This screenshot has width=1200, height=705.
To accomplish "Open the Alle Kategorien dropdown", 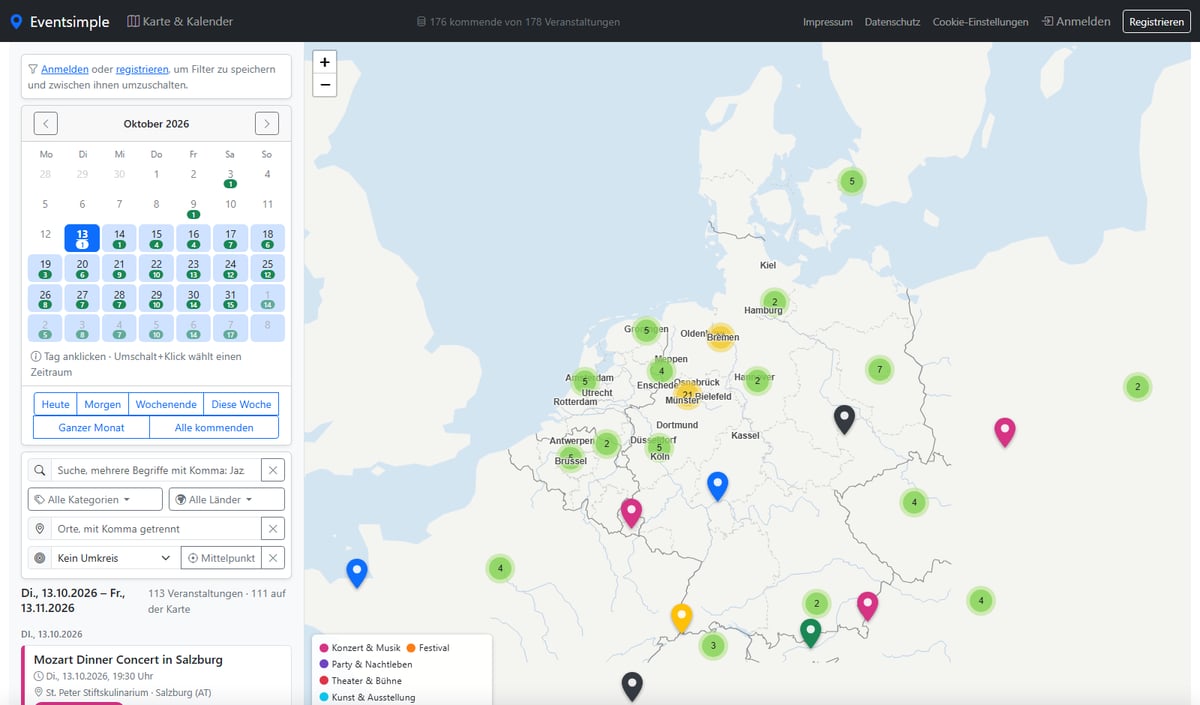I will point(95,499).
